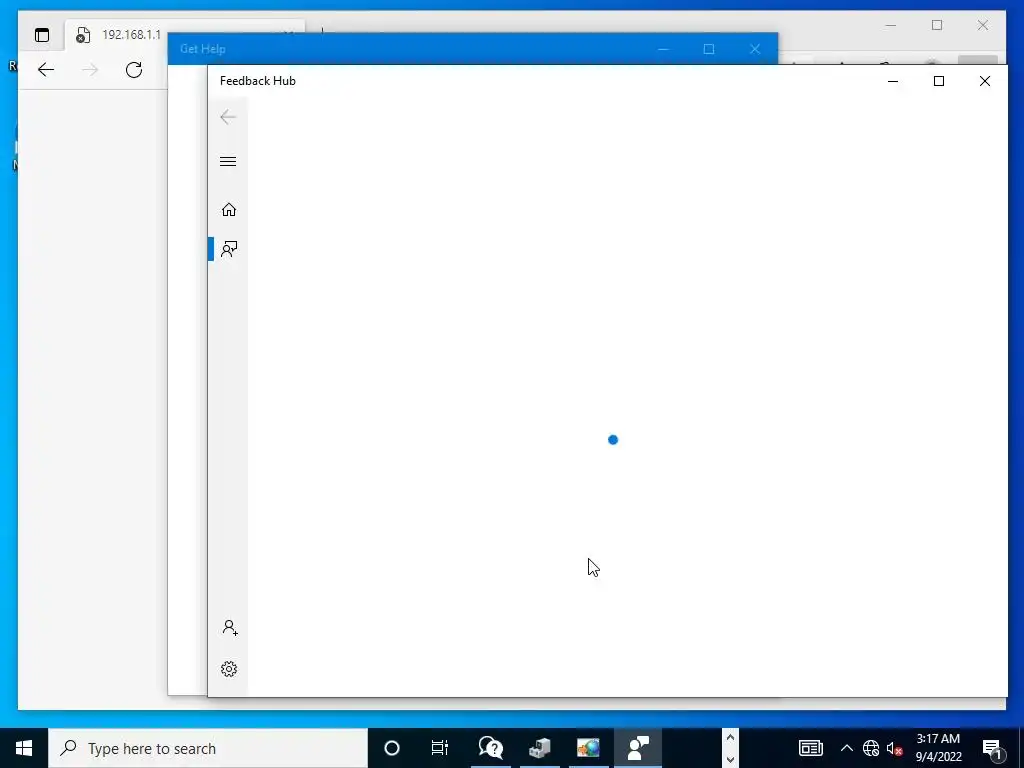Open Task View on the taskbar
Screen dimensions: 1024x768
pyautogui.click(x=440, y=748)
